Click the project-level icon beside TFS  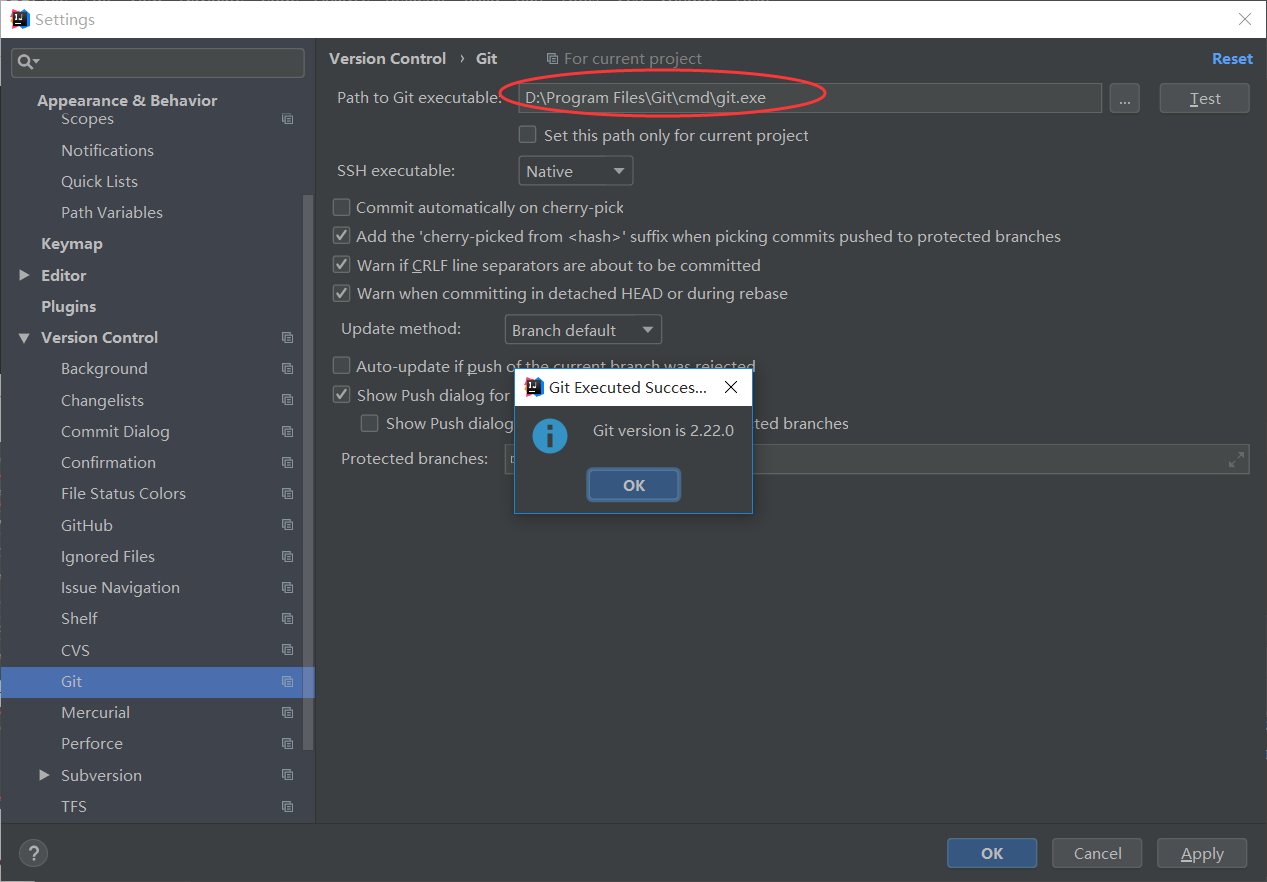(x=287, y=807)
